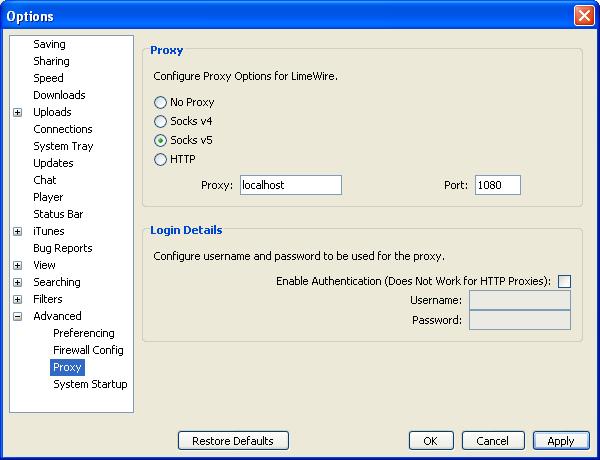Collapse the Advanced tree node
This screenshot has height=460, width=600.
pyautogui.click(x=18, y=316)
